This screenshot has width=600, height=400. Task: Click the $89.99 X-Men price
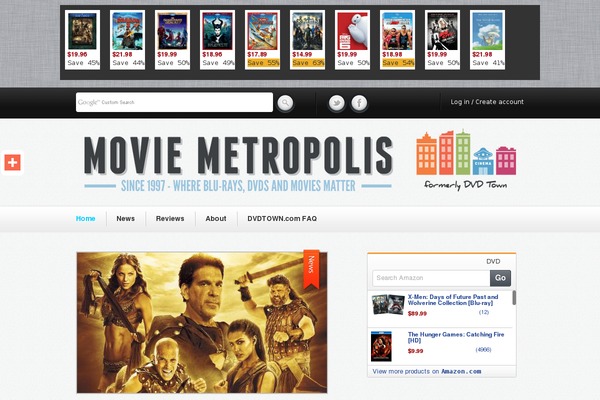coord(417,313)
